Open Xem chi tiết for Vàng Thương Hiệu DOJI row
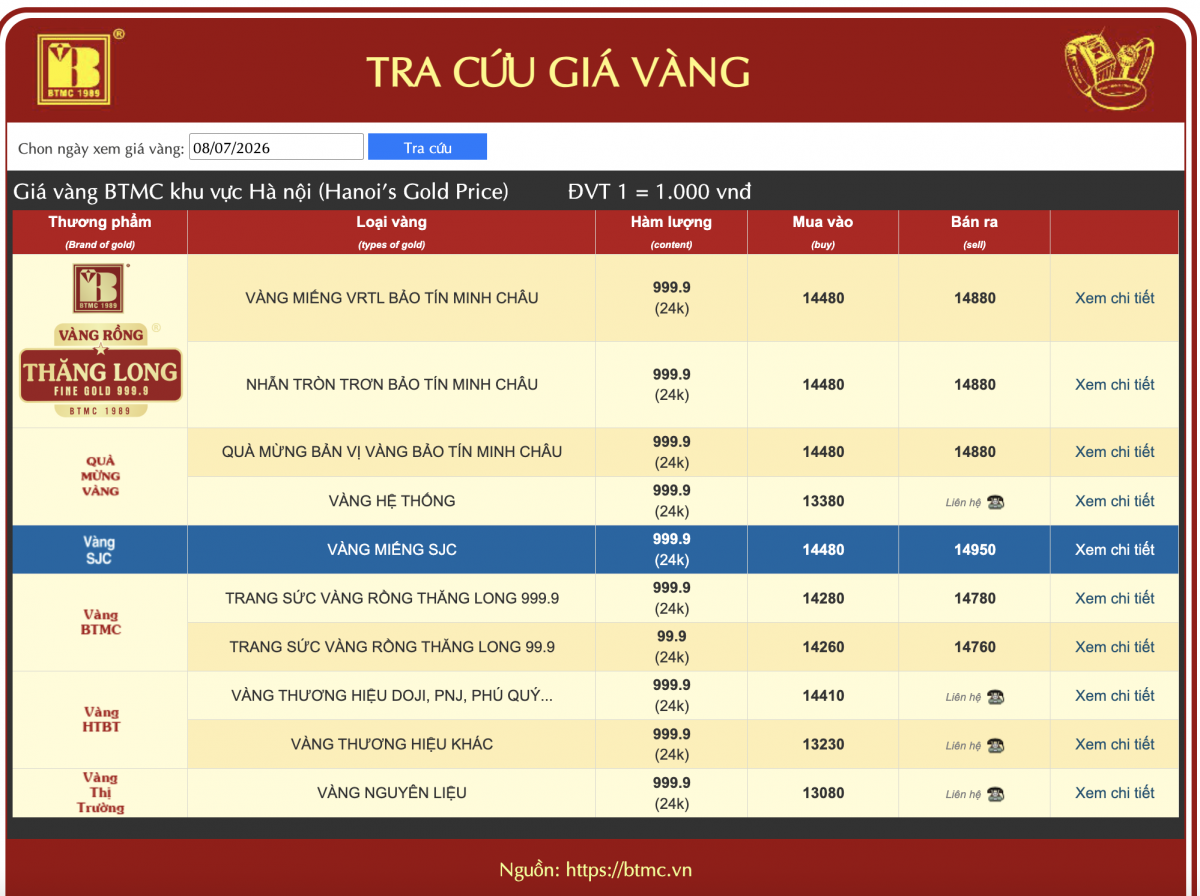The image size is (1200, 896). pos(1114,696)
